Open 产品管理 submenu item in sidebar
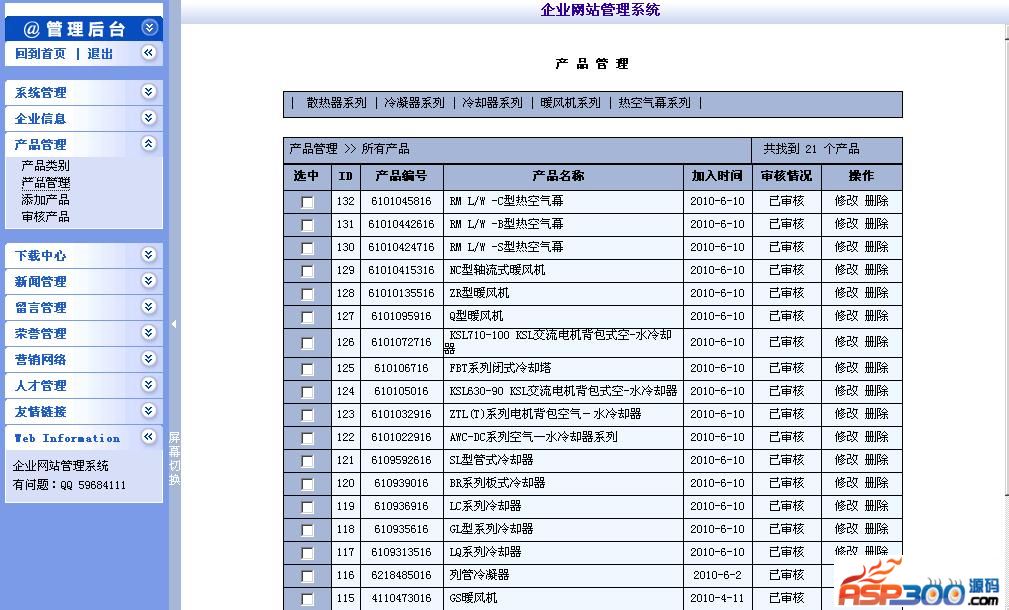This screenshot has width=1009, height=610. point(45,183)
